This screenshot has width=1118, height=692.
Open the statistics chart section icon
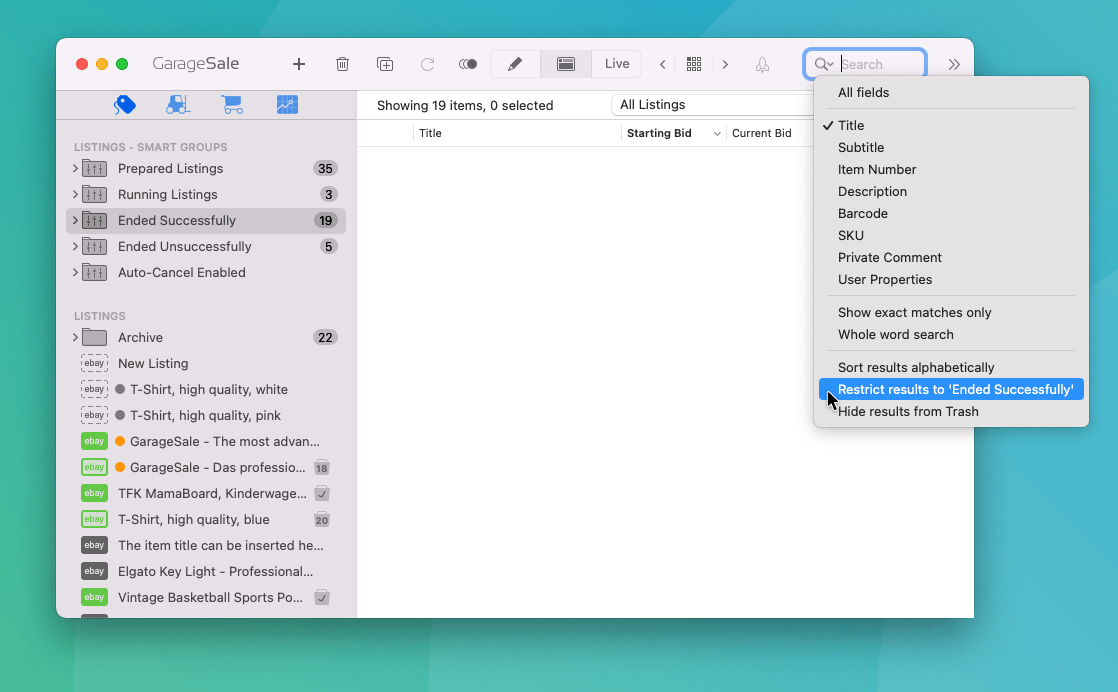[x=287, y=105]
